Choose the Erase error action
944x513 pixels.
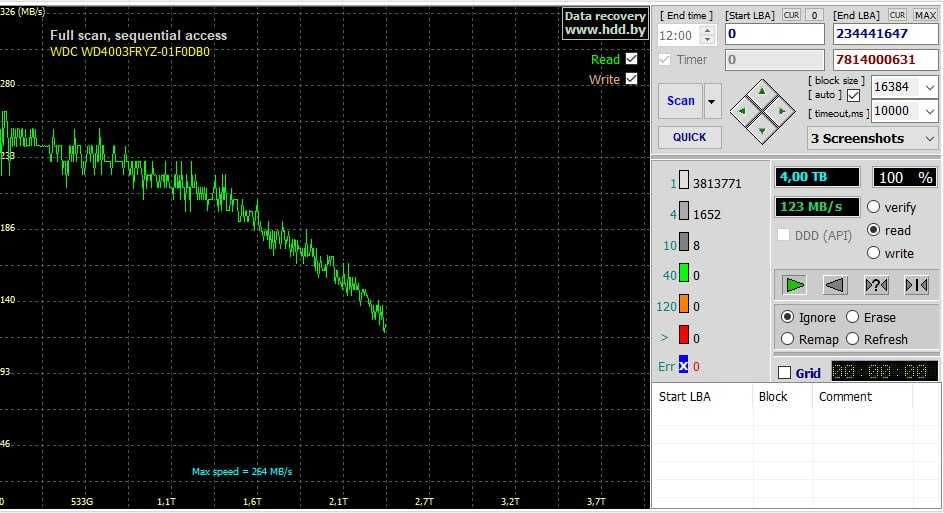[852, 317]
